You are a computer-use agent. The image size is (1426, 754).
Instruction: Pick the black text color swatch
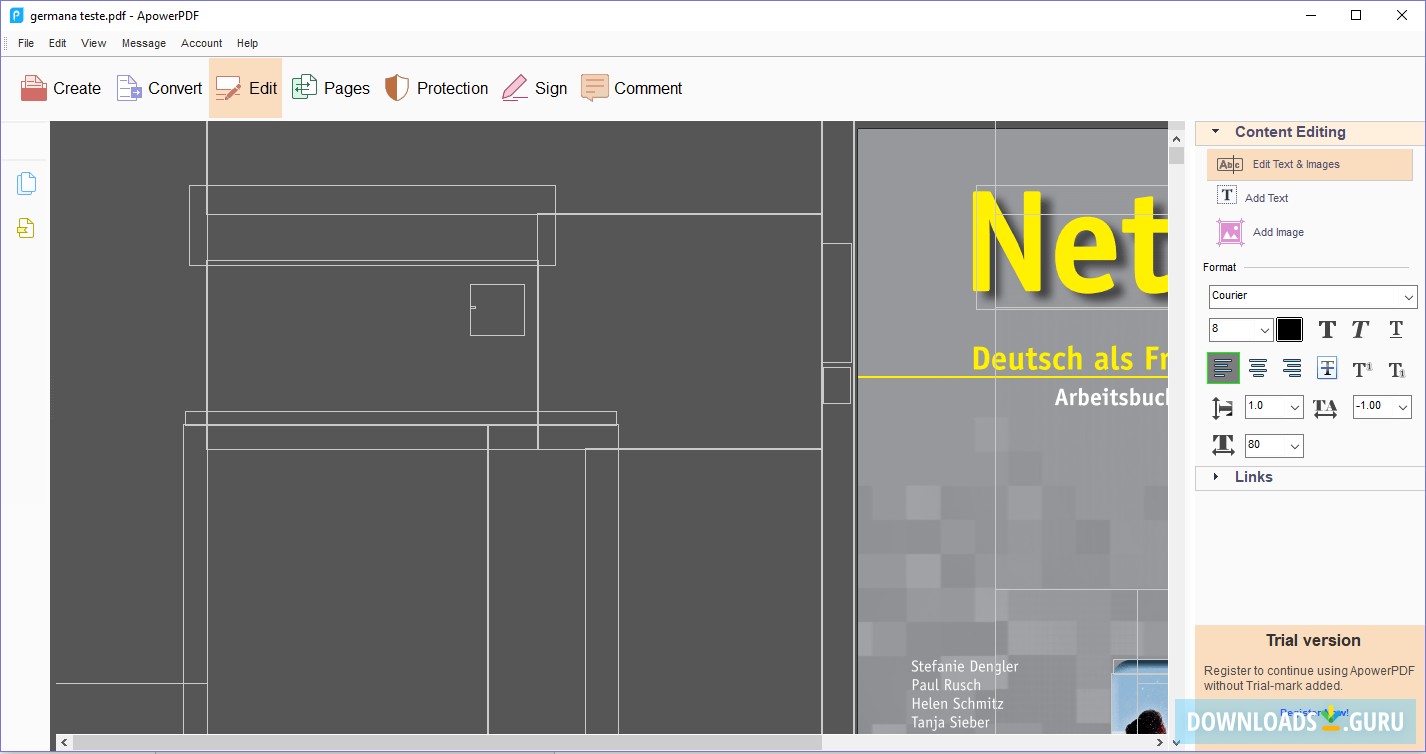pyautogui.click(x=1290, y=329)
